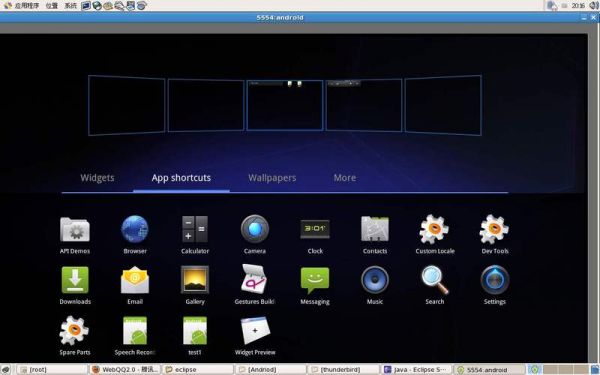Select the Settings app icon
The height and width of the screenshot is (375, 600).
pos(494,280)
